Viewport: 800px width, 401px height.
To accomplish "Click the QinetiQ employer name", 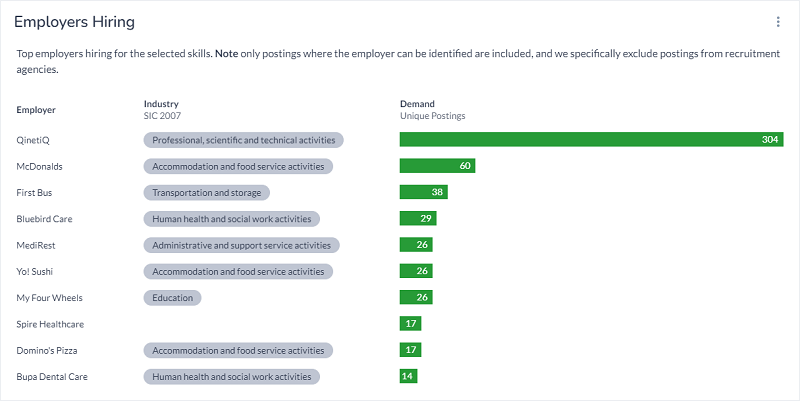I will click(x=33, y=140).
